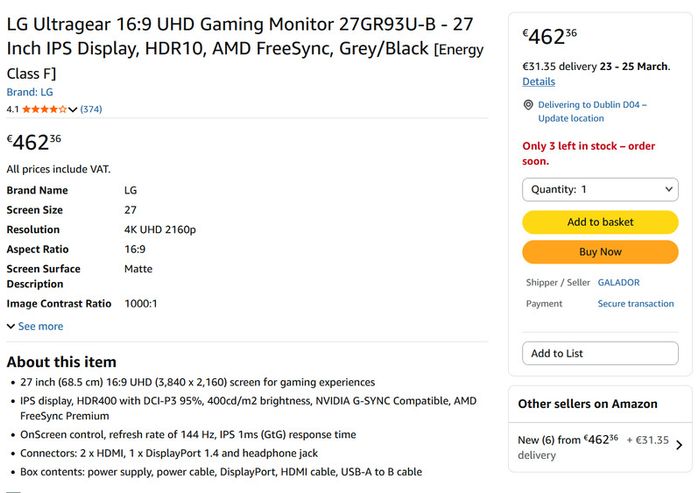Open the Other sellers arrow chevron
Viewport: 700px width, 493px height.
click(x=679, y=445)
